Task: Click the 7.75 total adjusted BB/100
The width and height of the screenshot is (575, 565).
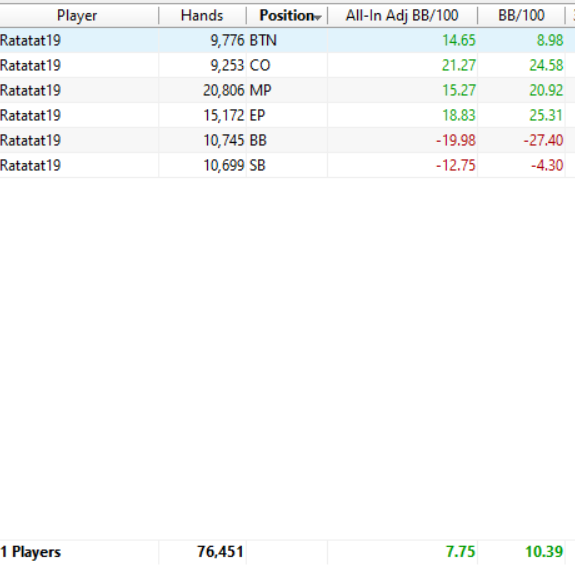Action: tap(461, 551)
